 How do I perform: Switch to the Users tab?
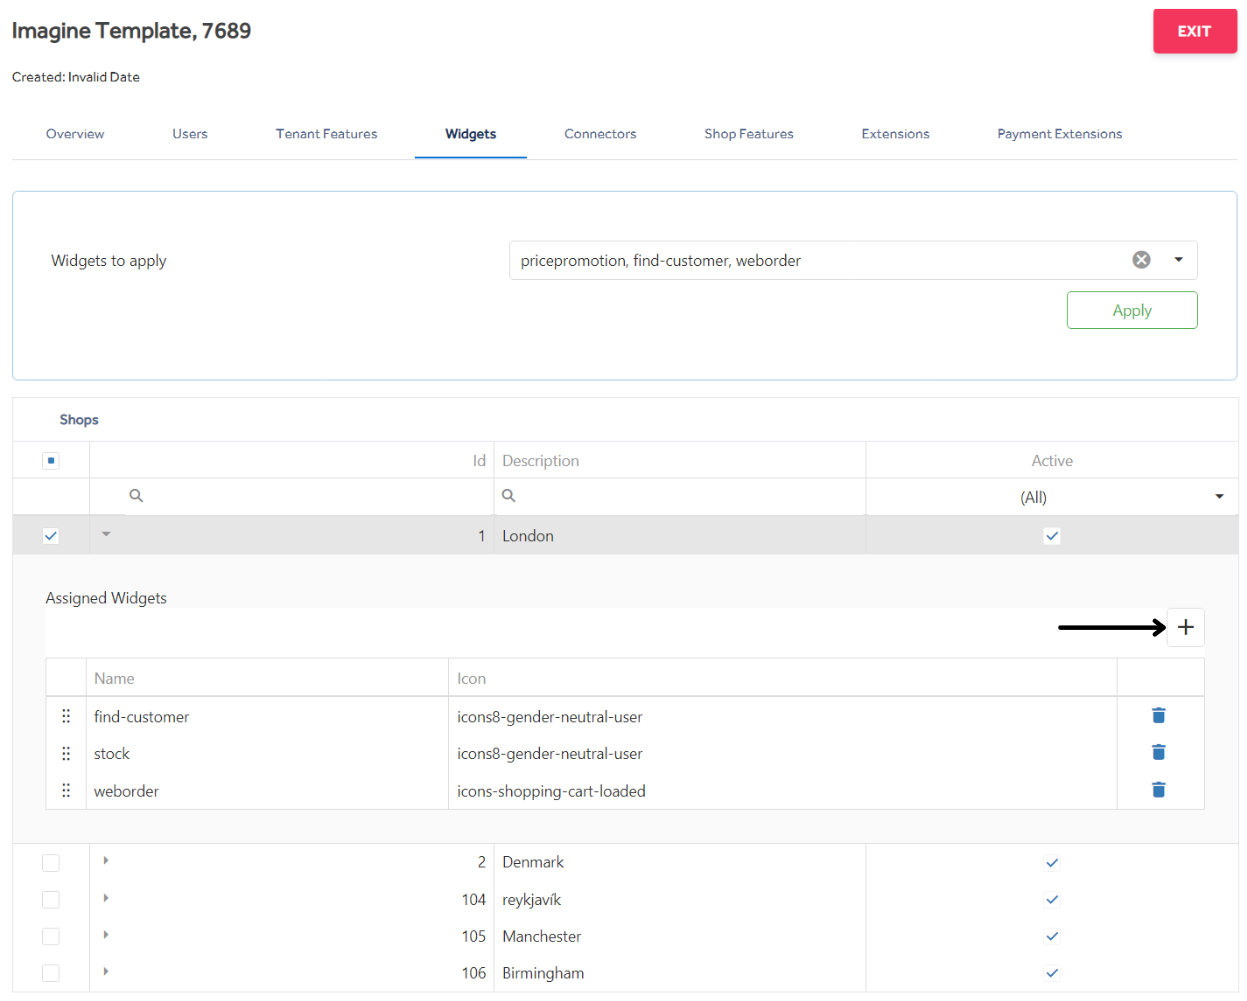point(190,134)
